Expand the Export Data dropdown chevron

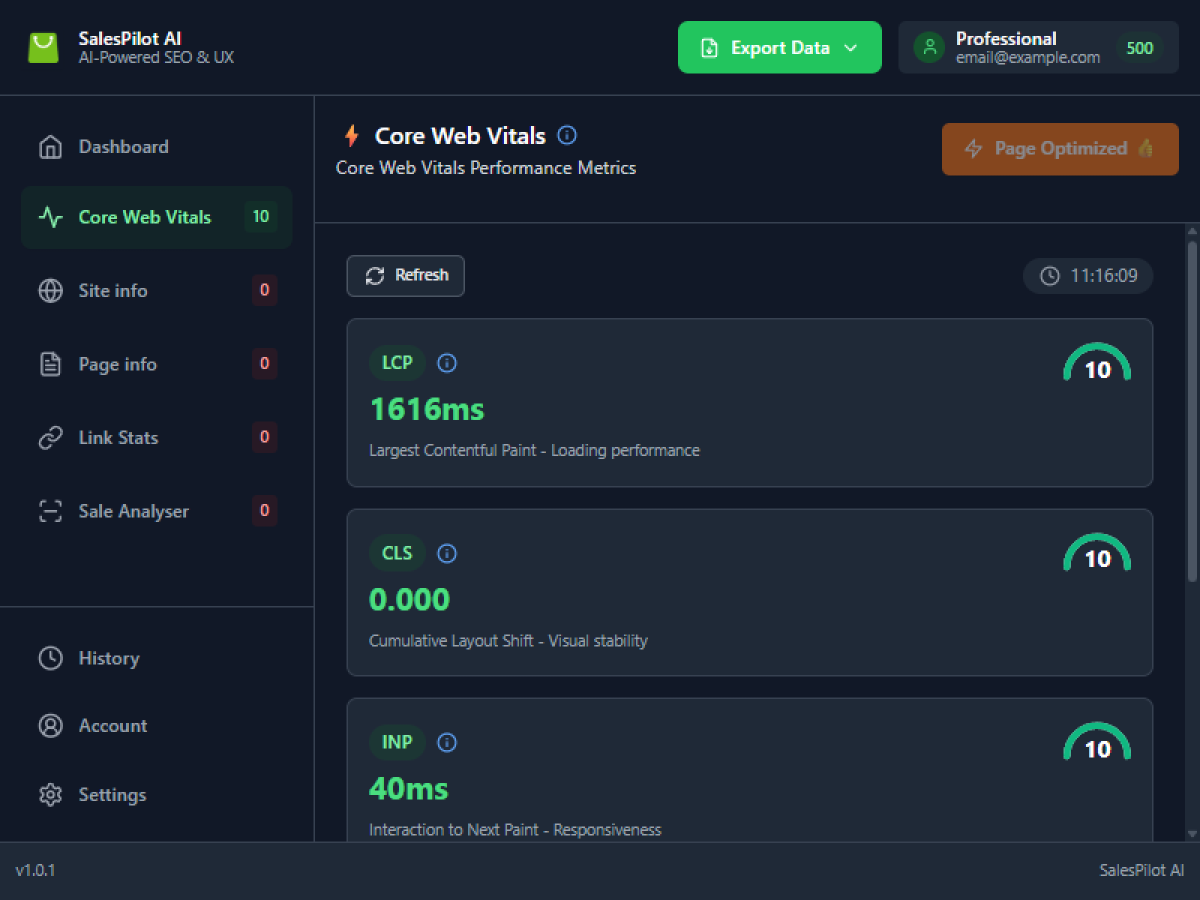coord(851,48)
